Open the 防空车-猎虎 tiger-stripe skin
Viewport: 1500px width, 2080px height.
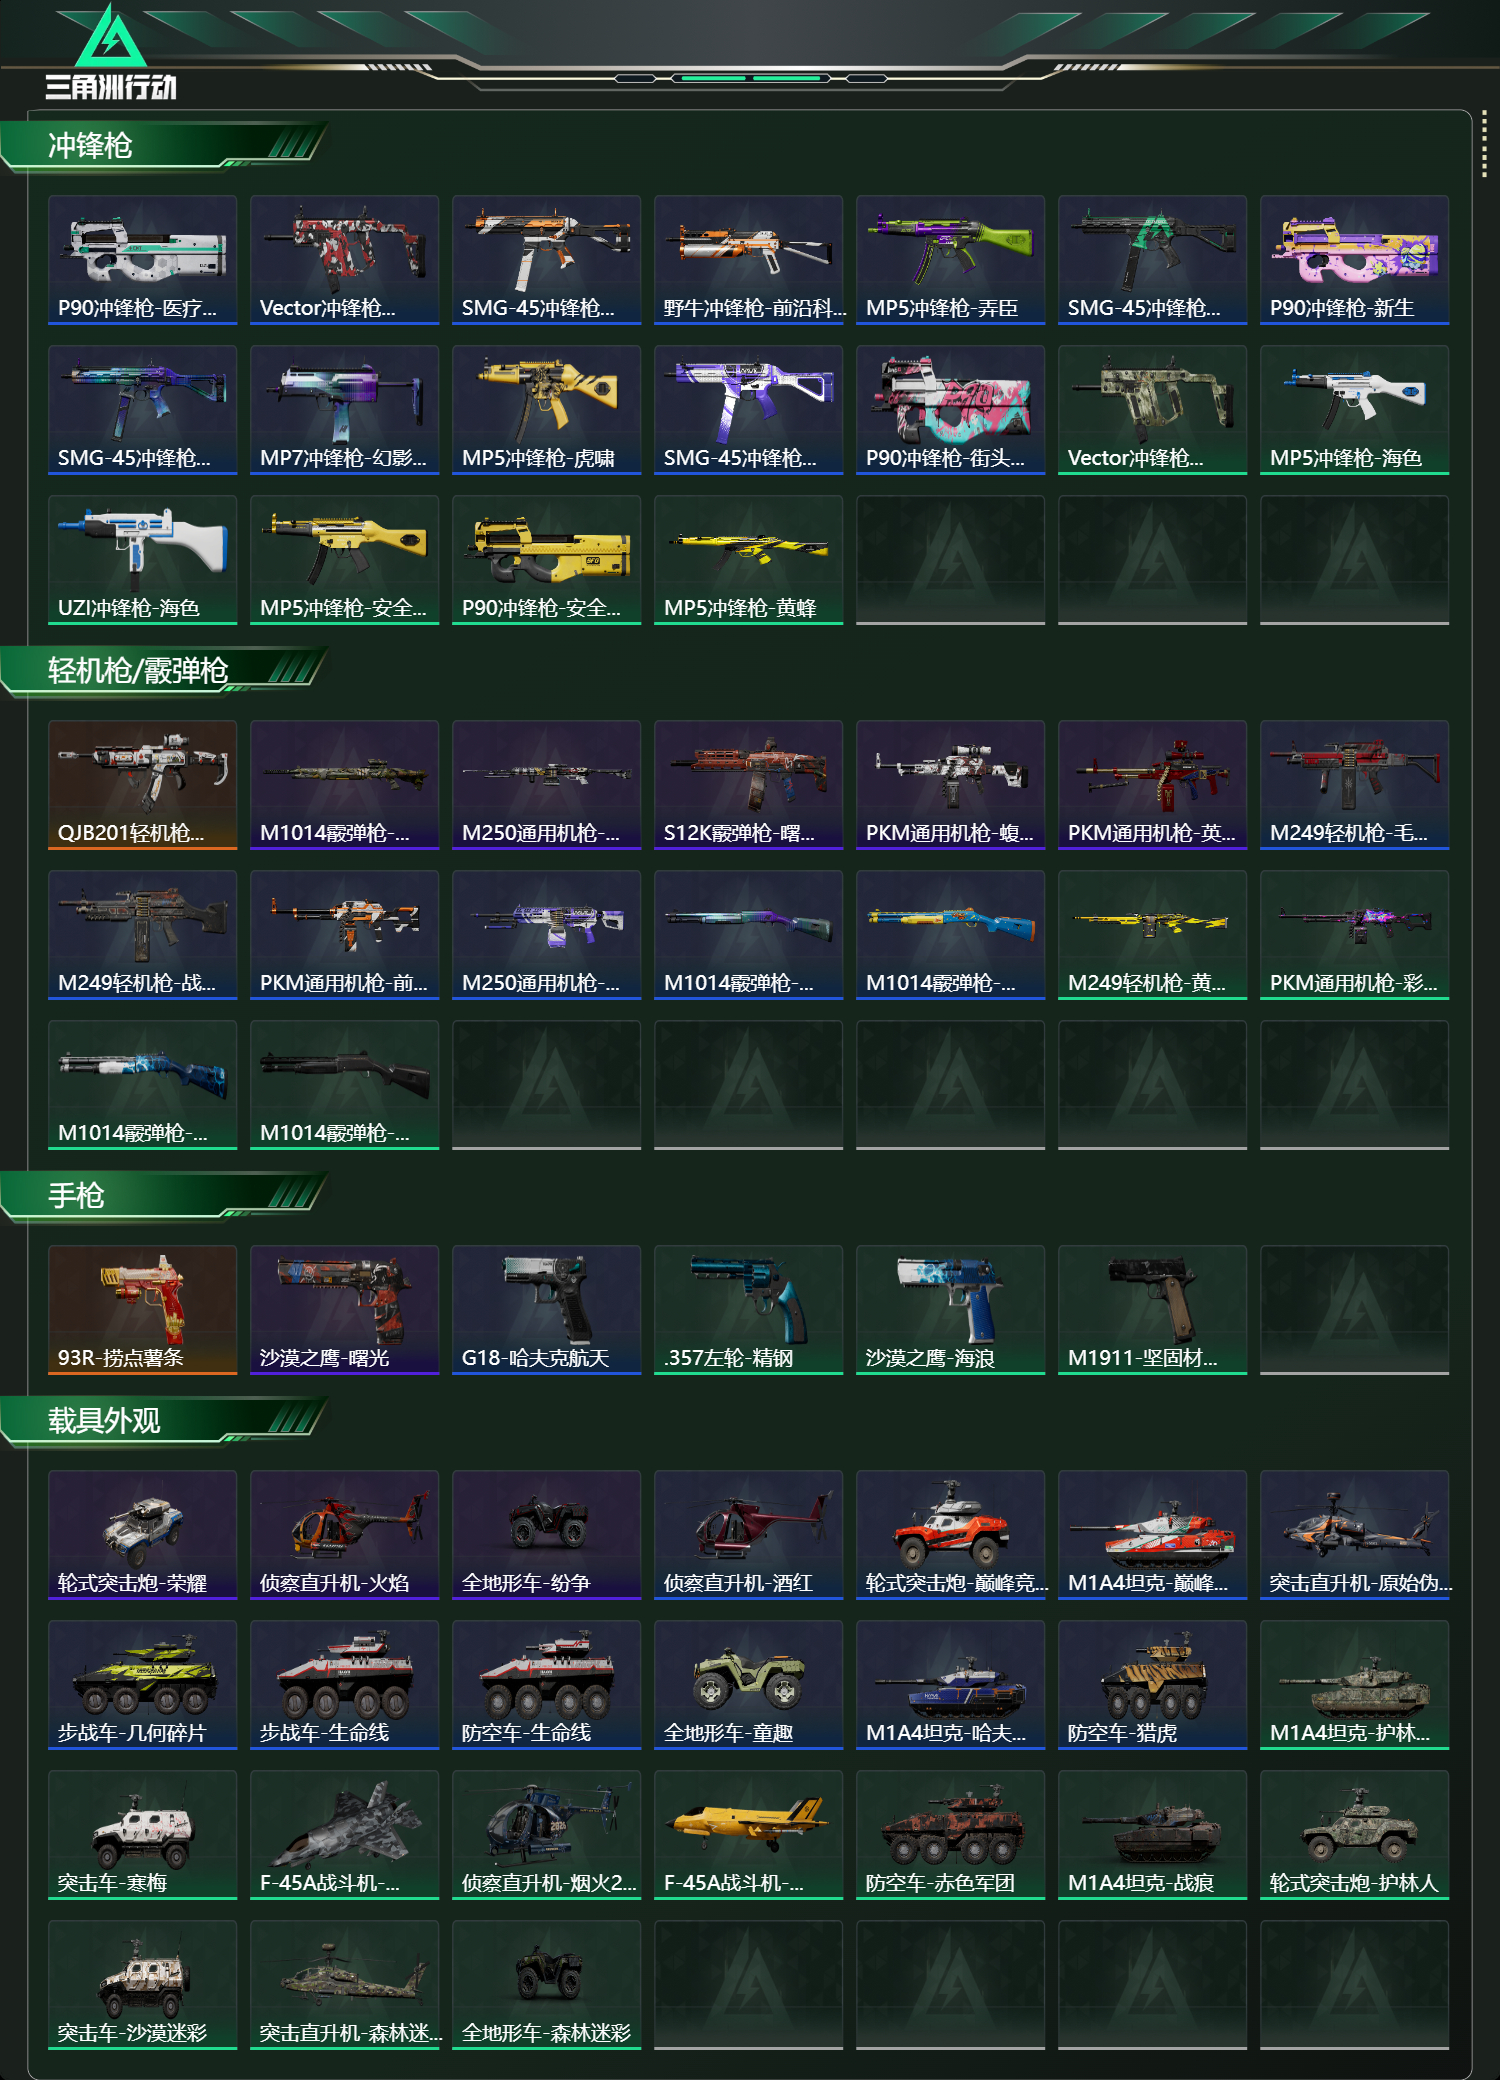tap(1152, 1685)
